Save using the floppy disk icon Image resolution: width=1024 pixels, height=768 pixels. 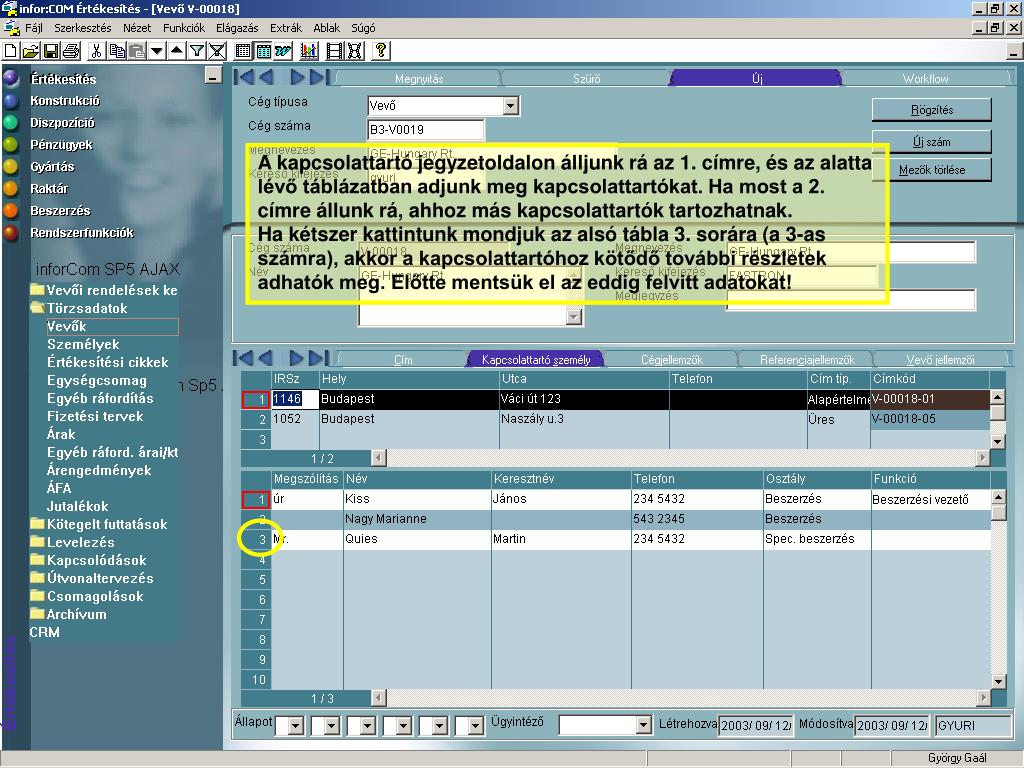click(x=50, y=51)
